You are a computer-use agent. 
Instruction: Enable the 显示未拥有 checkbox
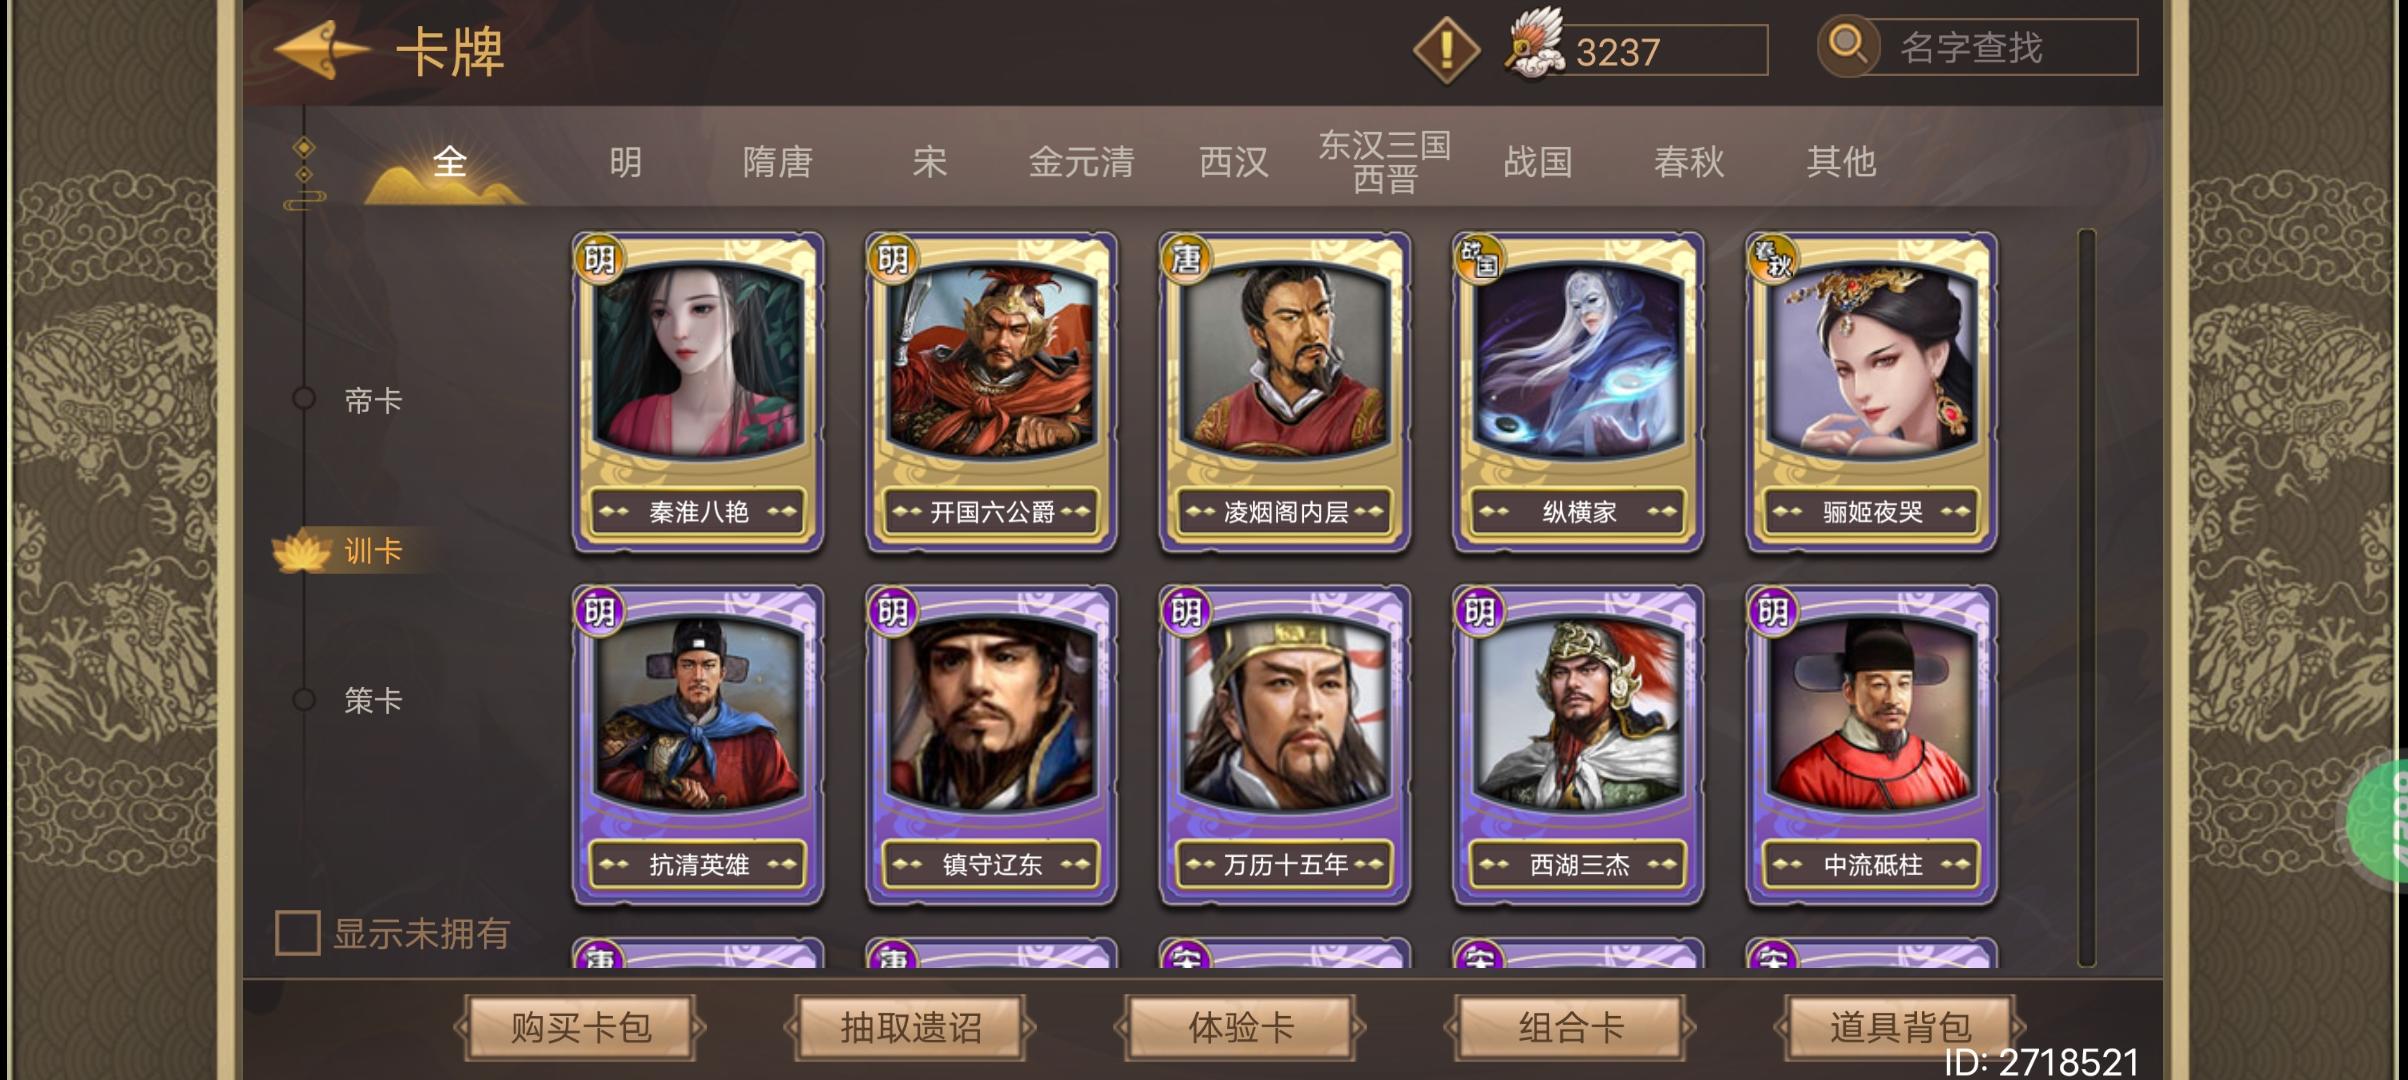coord(298,933)
